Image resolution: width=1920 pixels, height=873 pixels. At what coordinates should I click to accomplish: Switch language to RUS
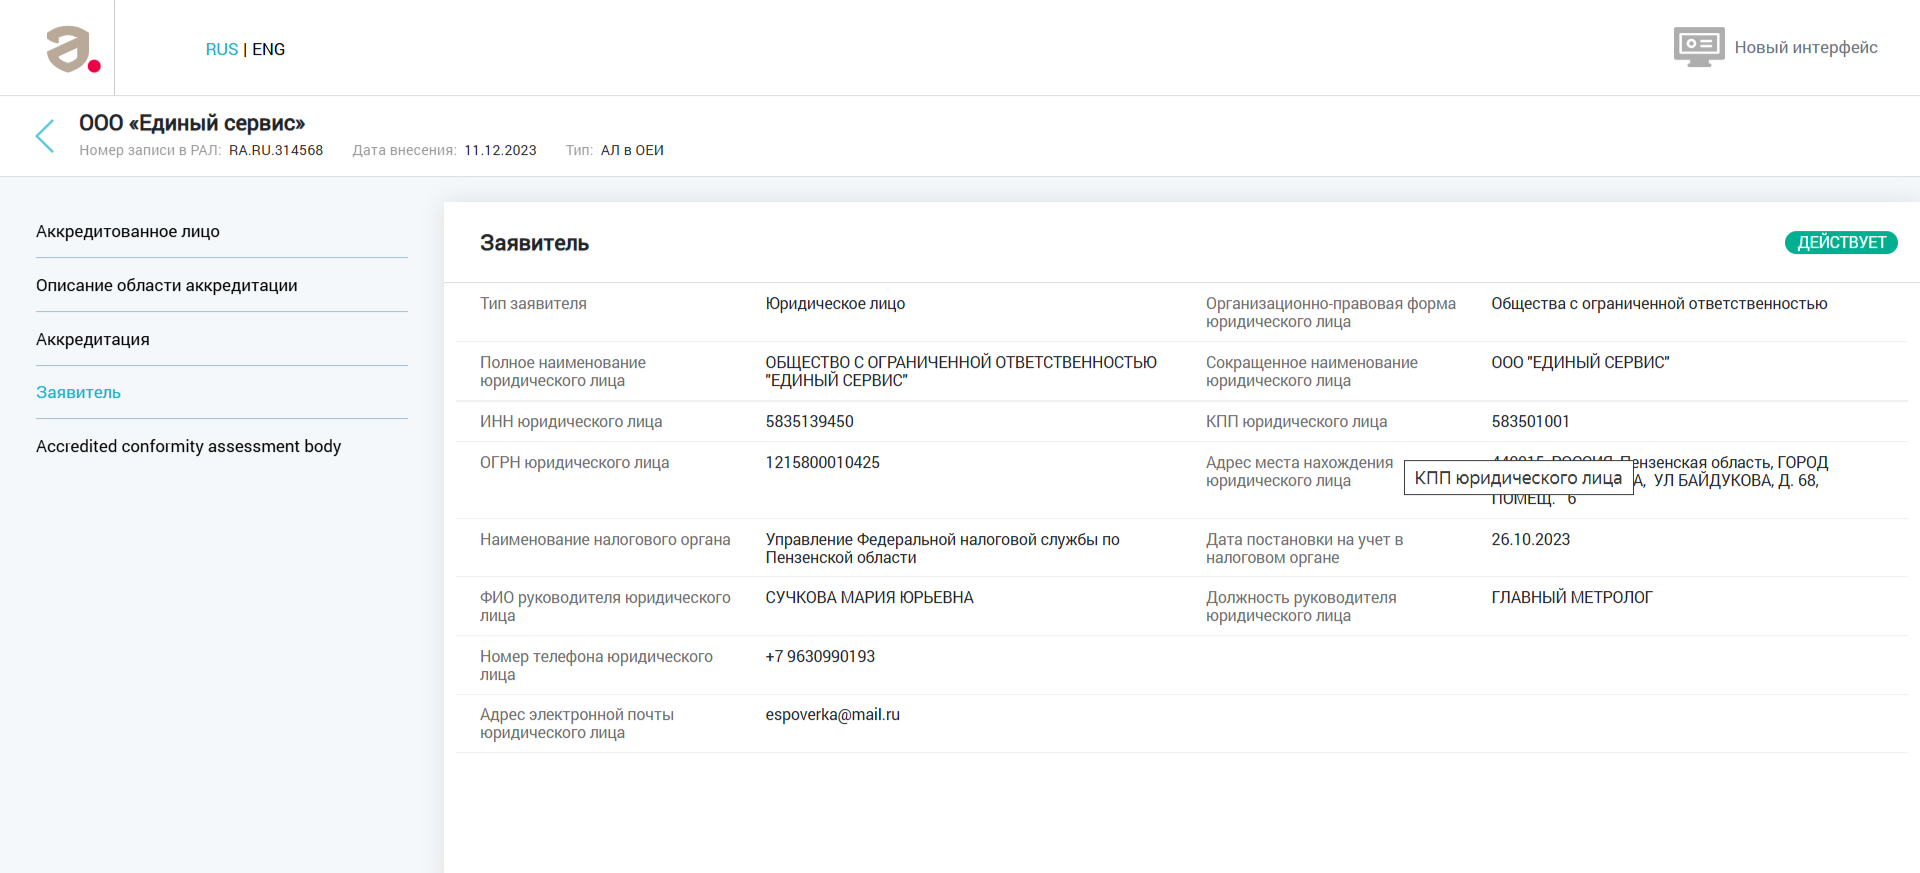(221, 49)
